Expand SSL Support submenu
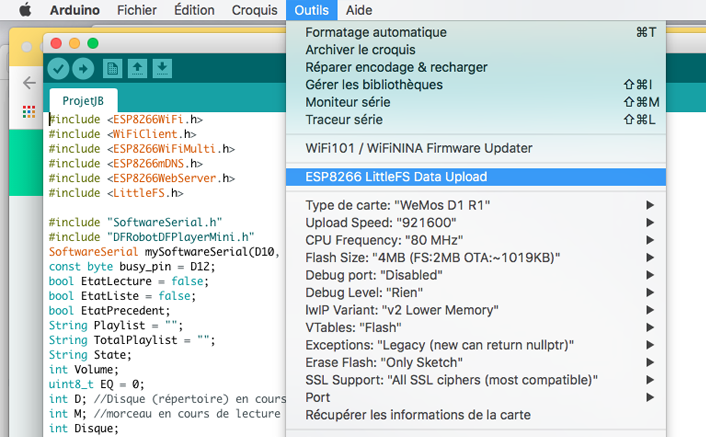Viewport: 706px width, 437px height. click(x=476, y=380)
